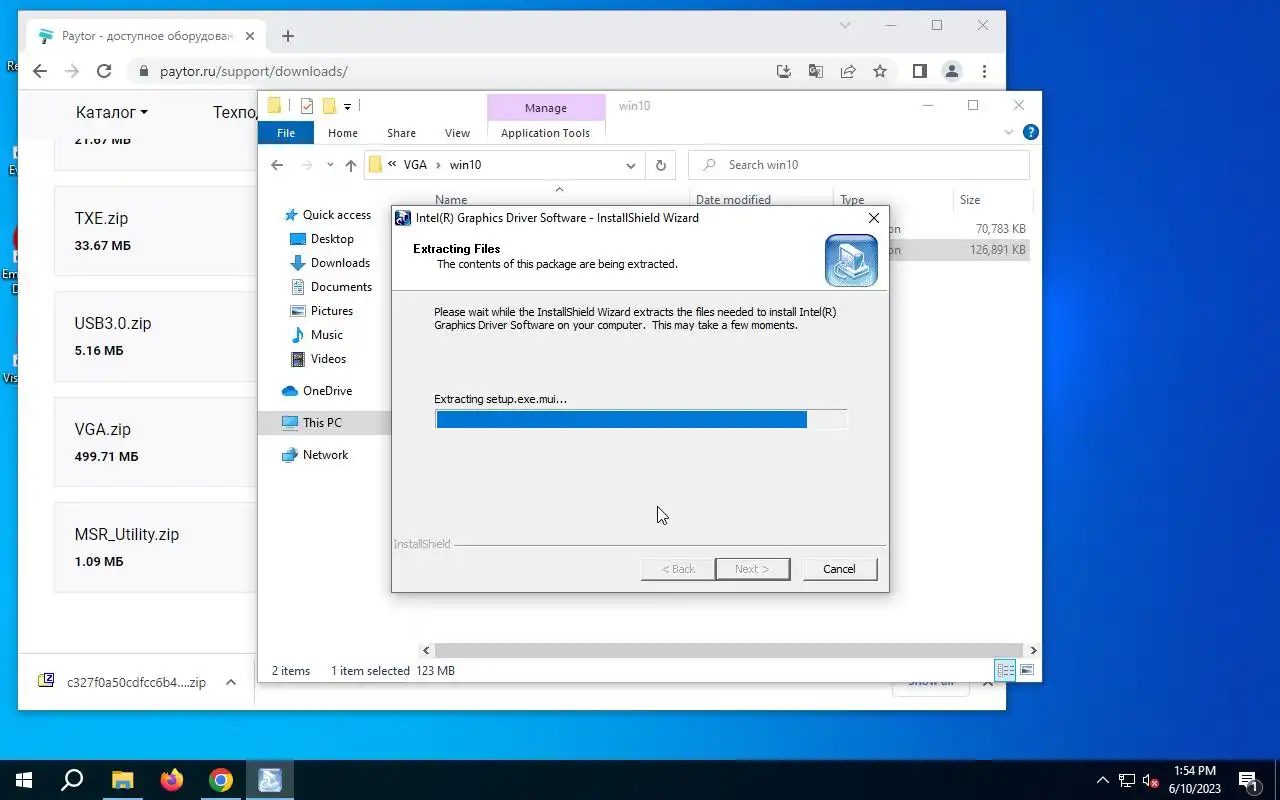Image resolution: width=1280 pixels, height=800 pixels.
Task: Show hidden system tray icons
Action: coord(1103,780)
